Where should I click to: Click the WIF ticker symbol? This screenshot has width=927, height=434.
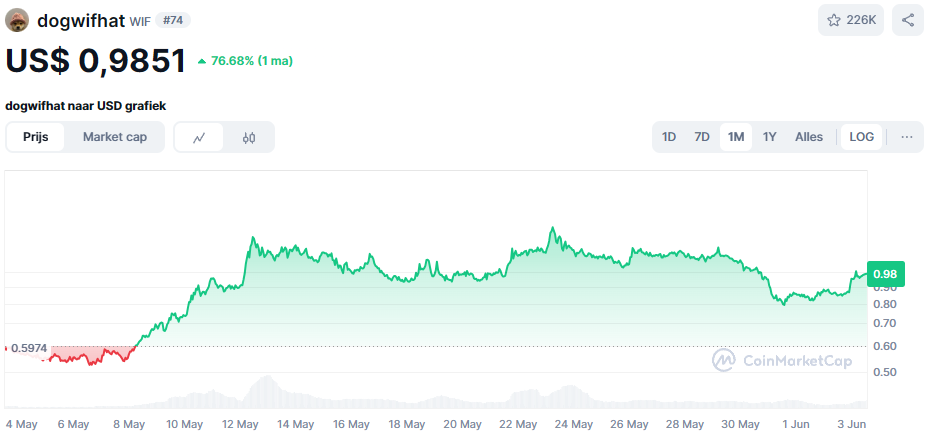pyautogui.click(x=140, y=21)
